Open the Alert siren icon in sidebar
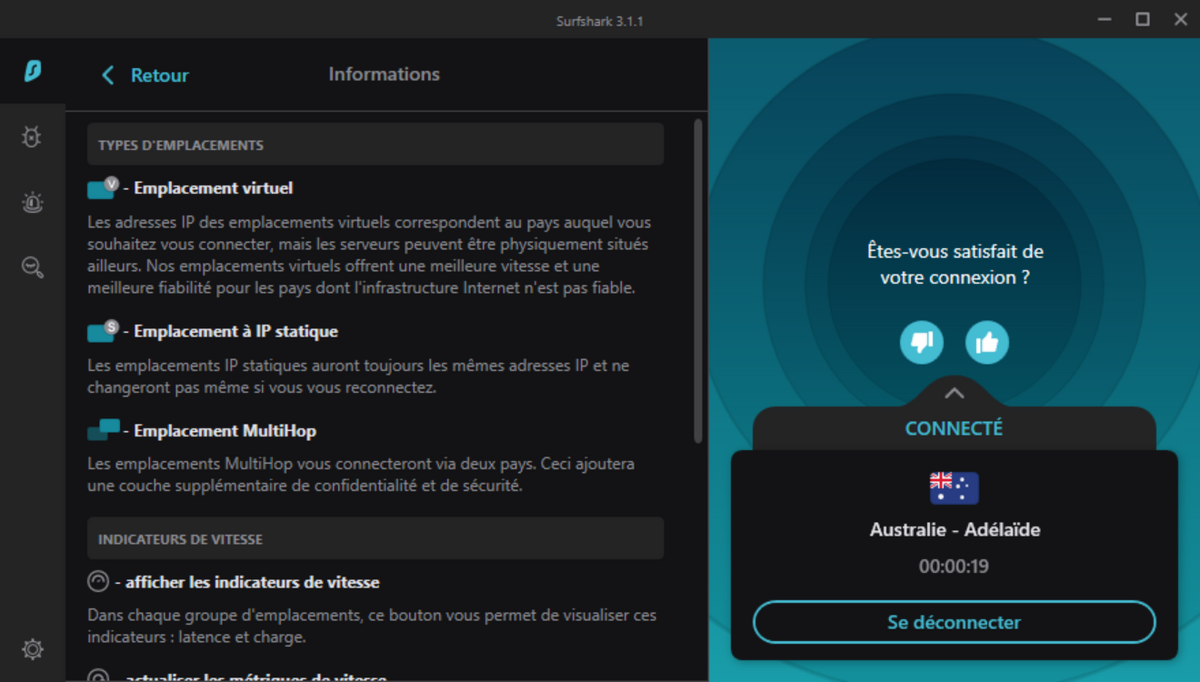Image resolution: width=1200 pixels, height=682 pixels. click(x=32, y=203)
